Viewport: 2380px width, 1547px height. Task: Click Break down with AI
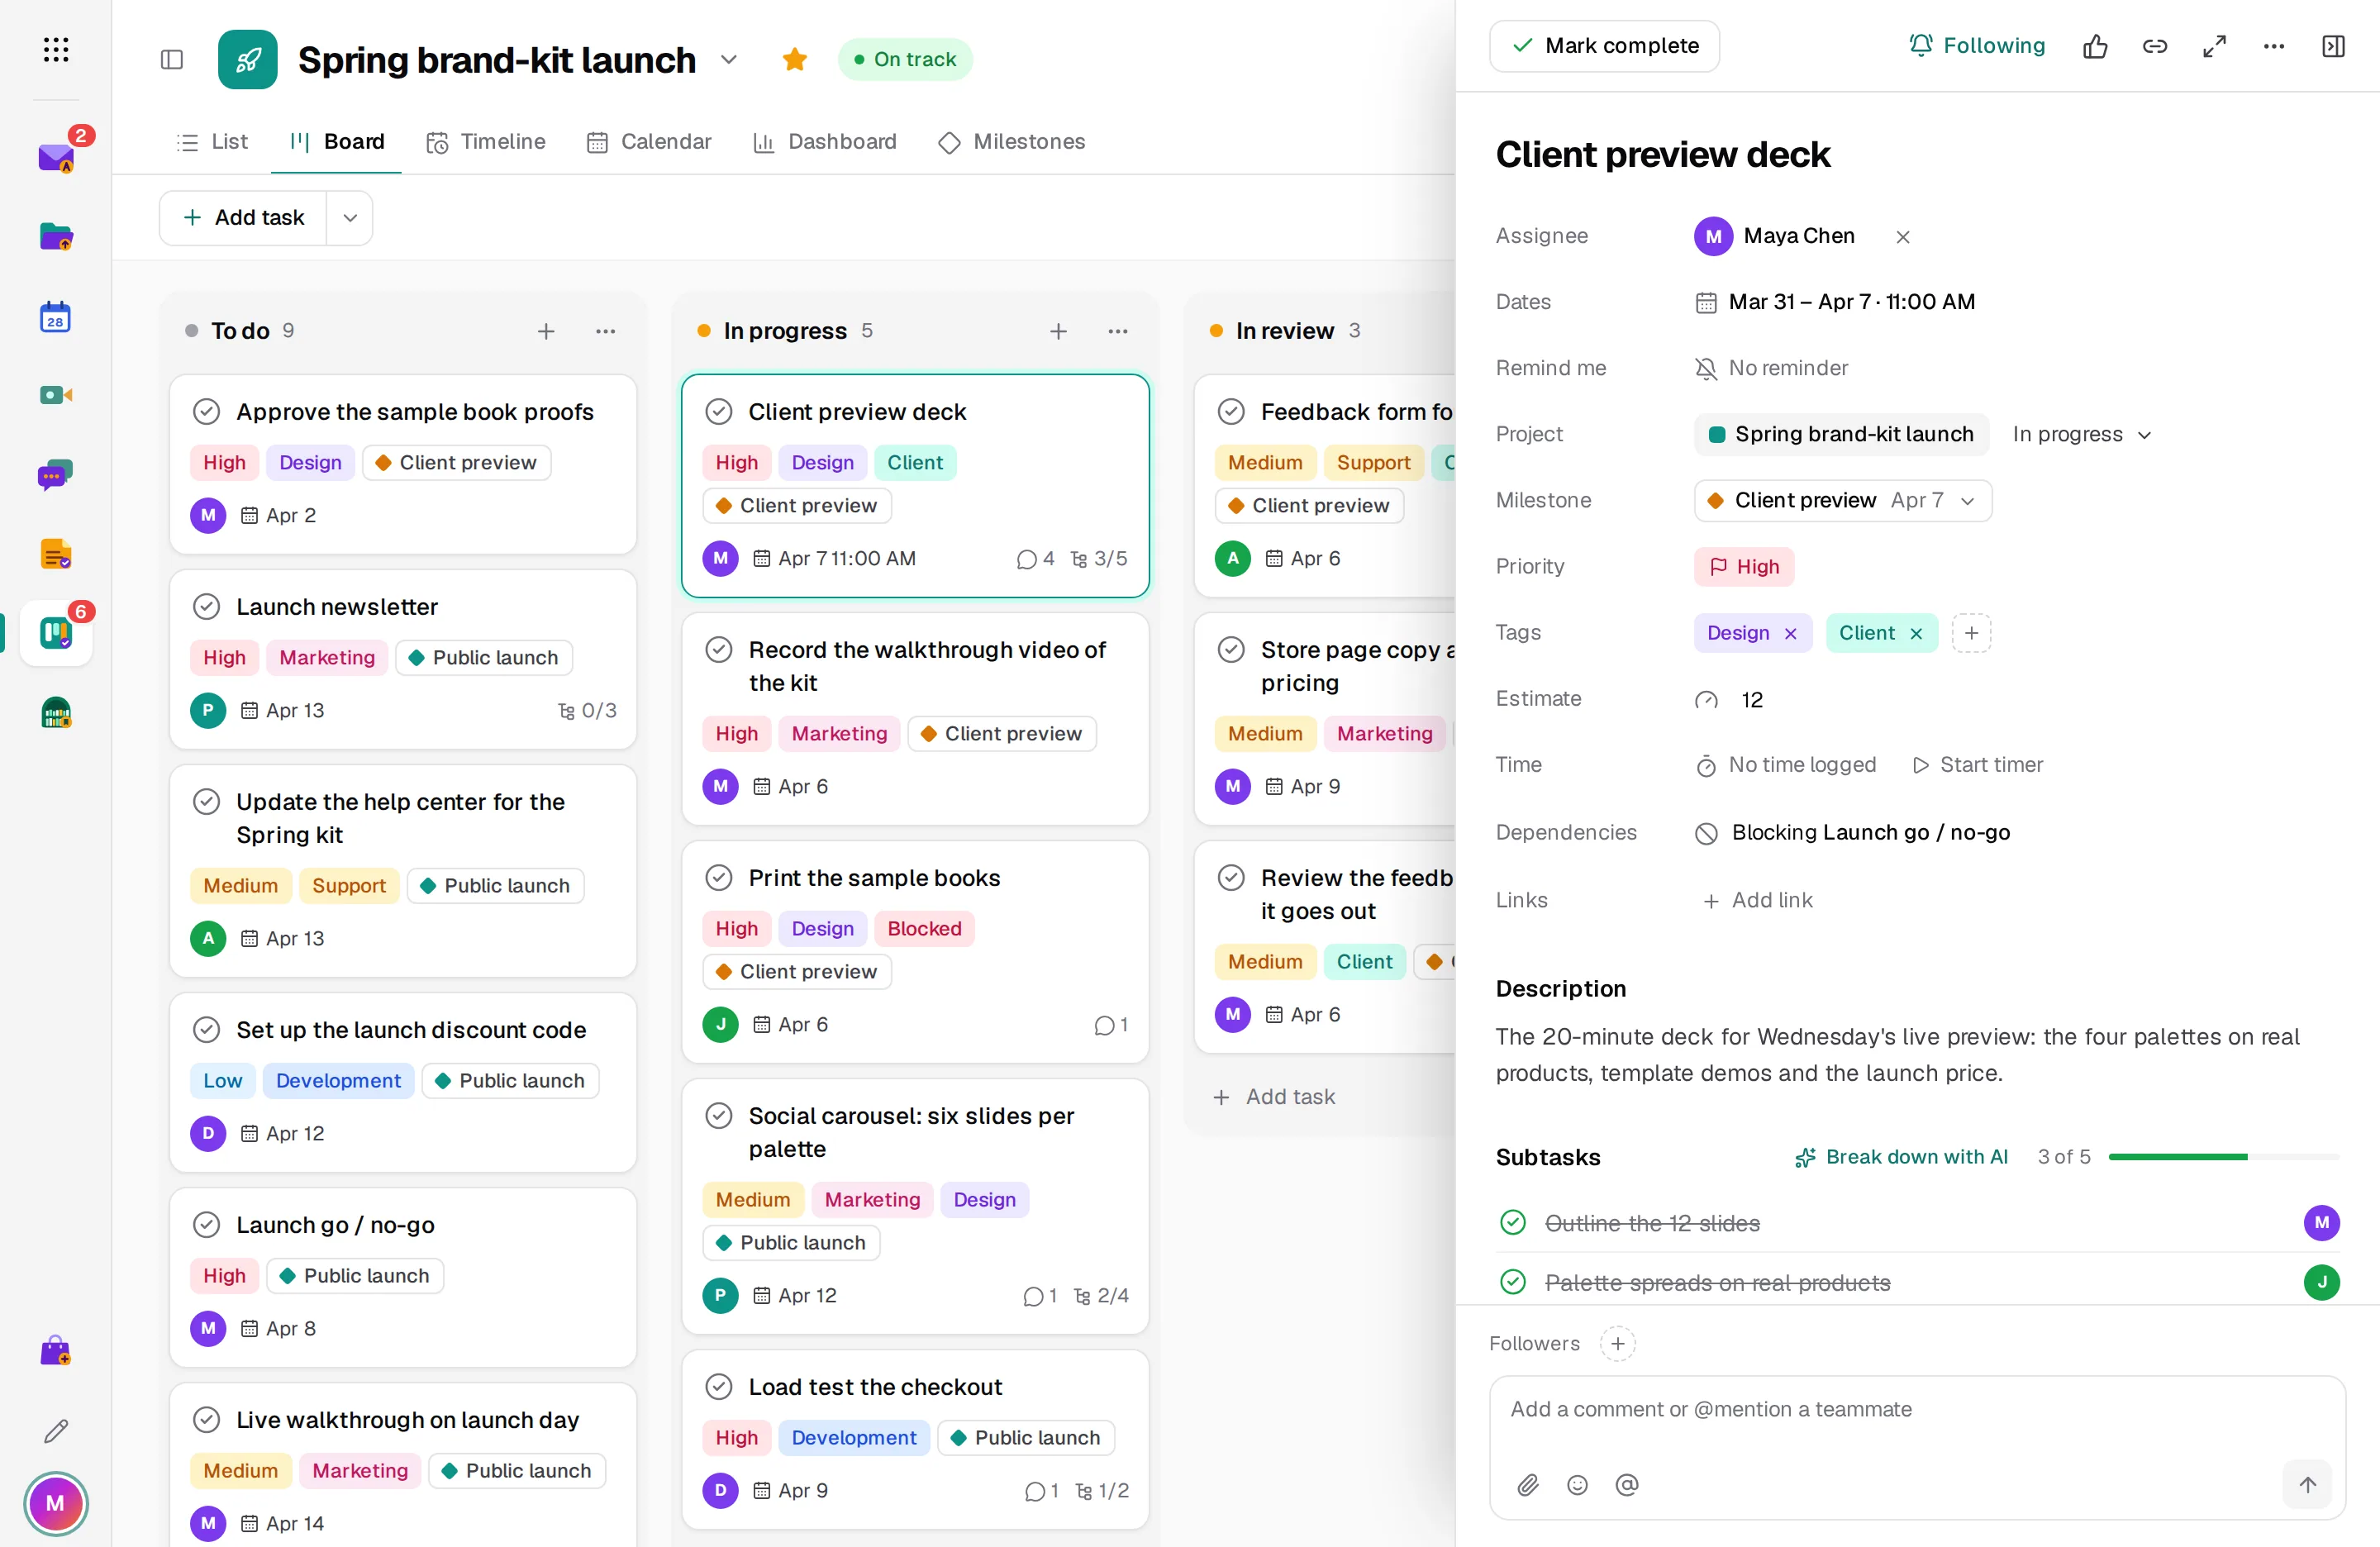point(1901,1157)
